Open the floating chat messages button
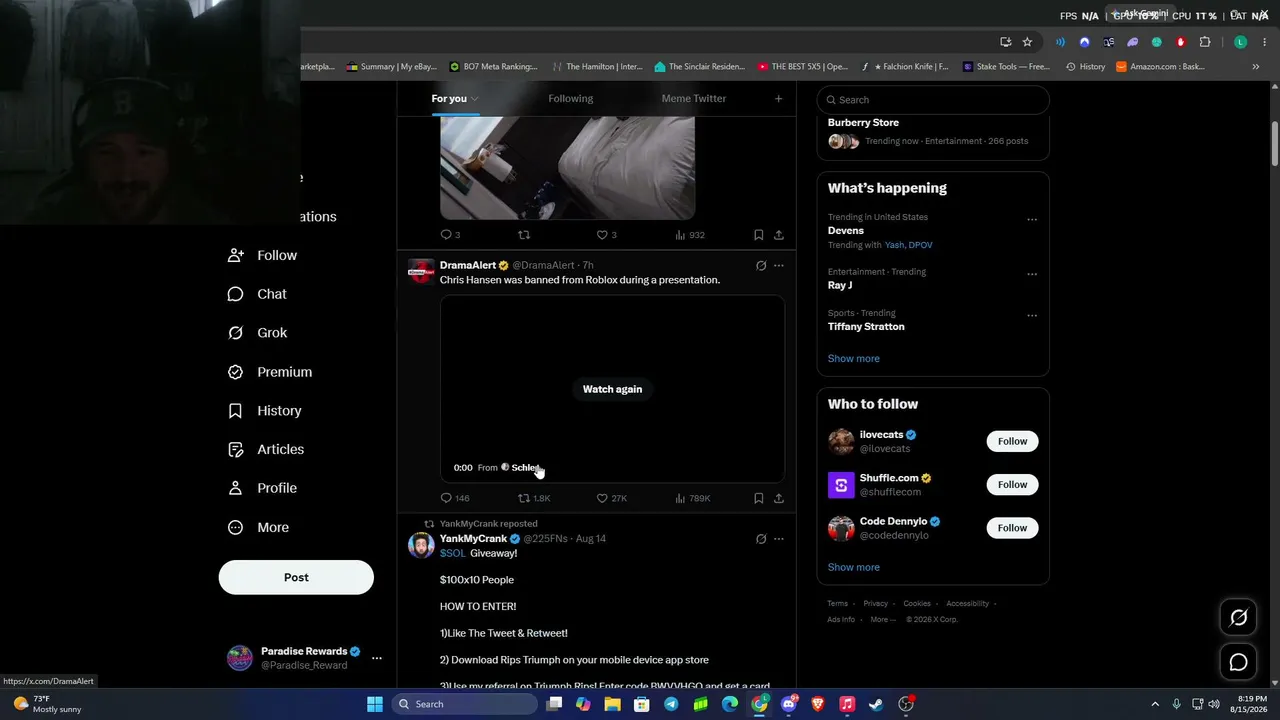 click(1238, 662)
